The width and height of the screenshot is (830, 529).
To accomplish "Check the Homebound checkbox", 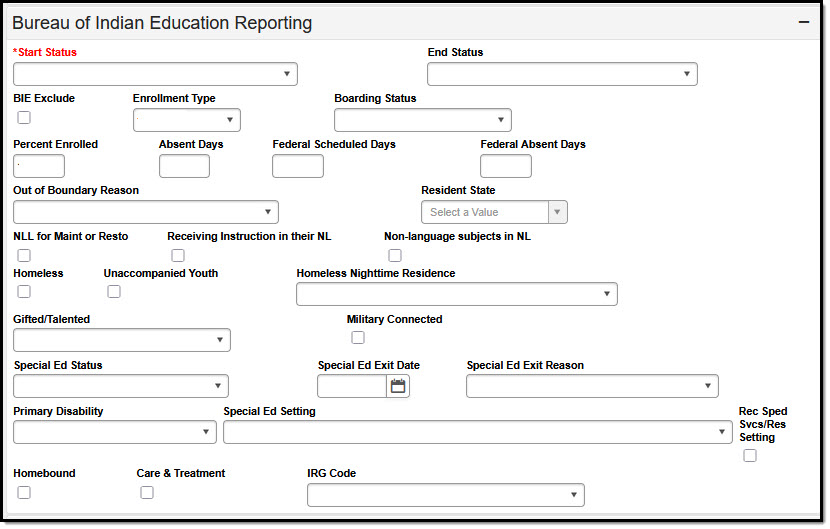I will point(24,492).
